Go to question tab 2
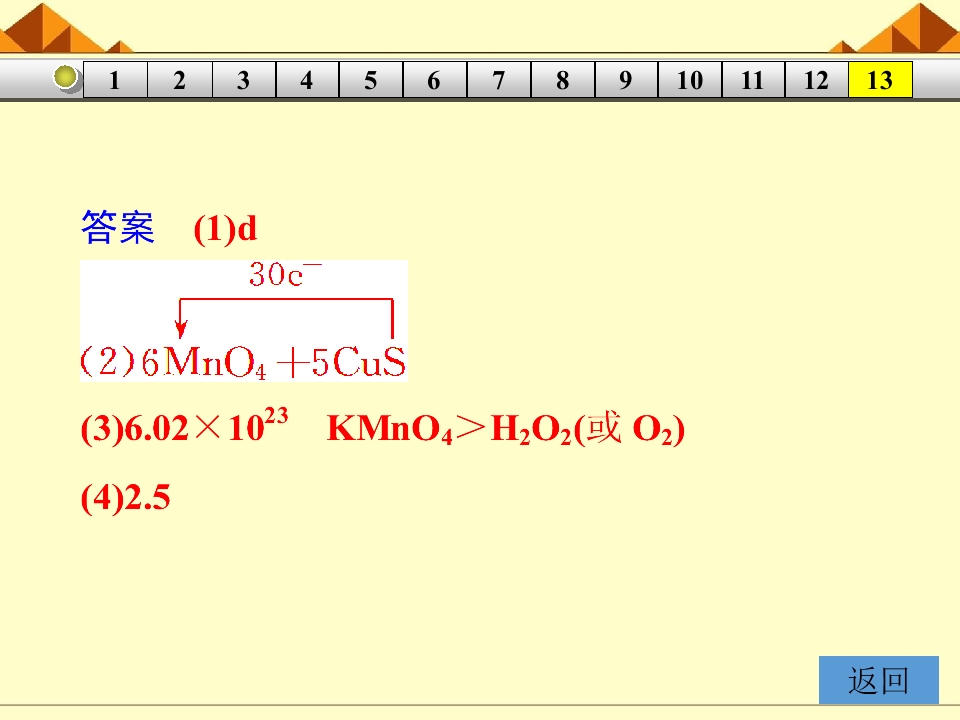The image size is (960, 720). [180, 80]
